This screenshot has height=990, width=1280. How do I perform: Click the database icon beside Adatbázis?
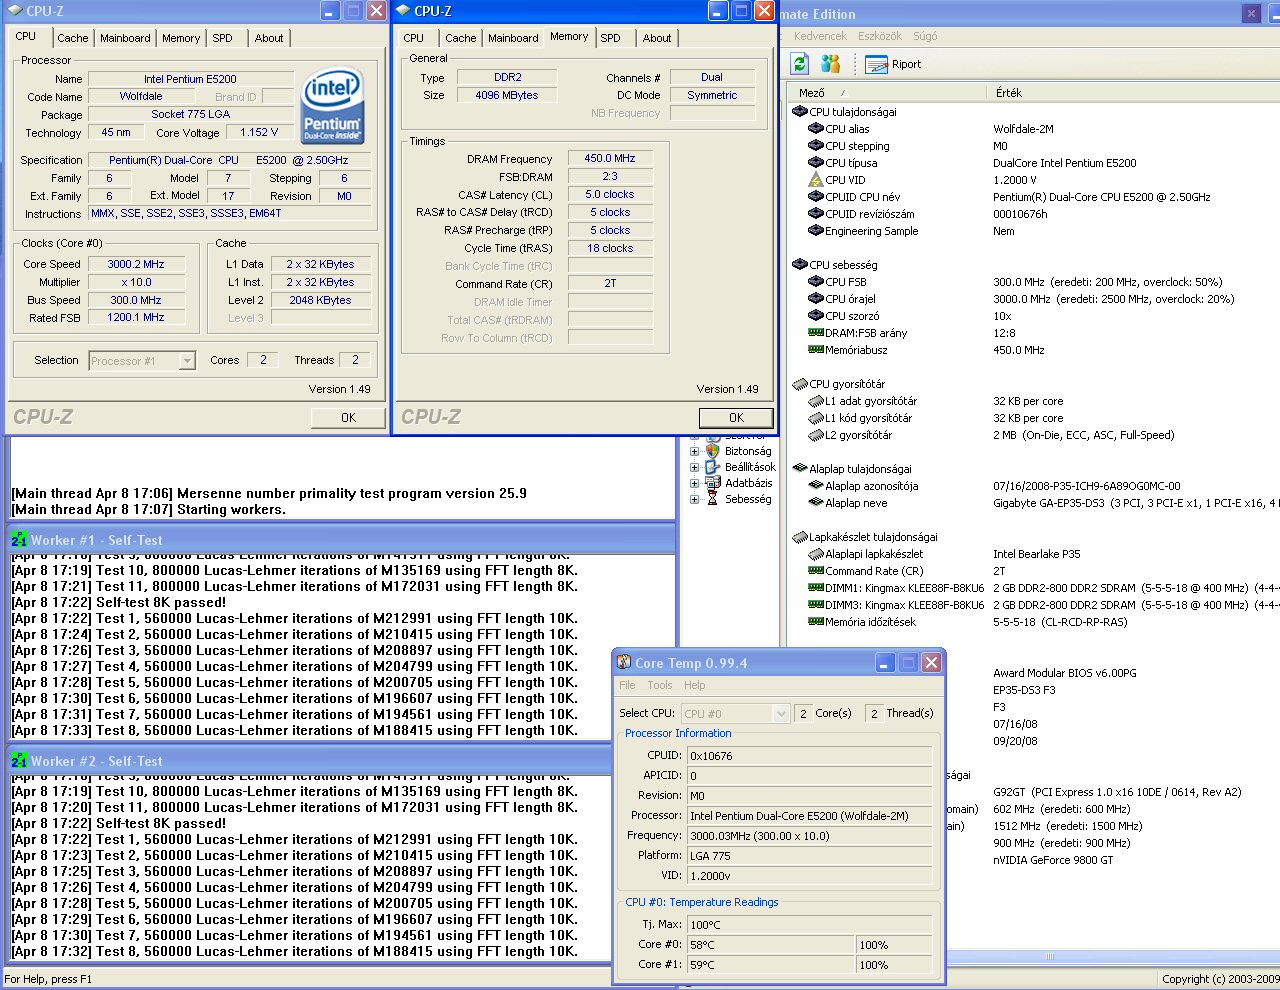712,483
